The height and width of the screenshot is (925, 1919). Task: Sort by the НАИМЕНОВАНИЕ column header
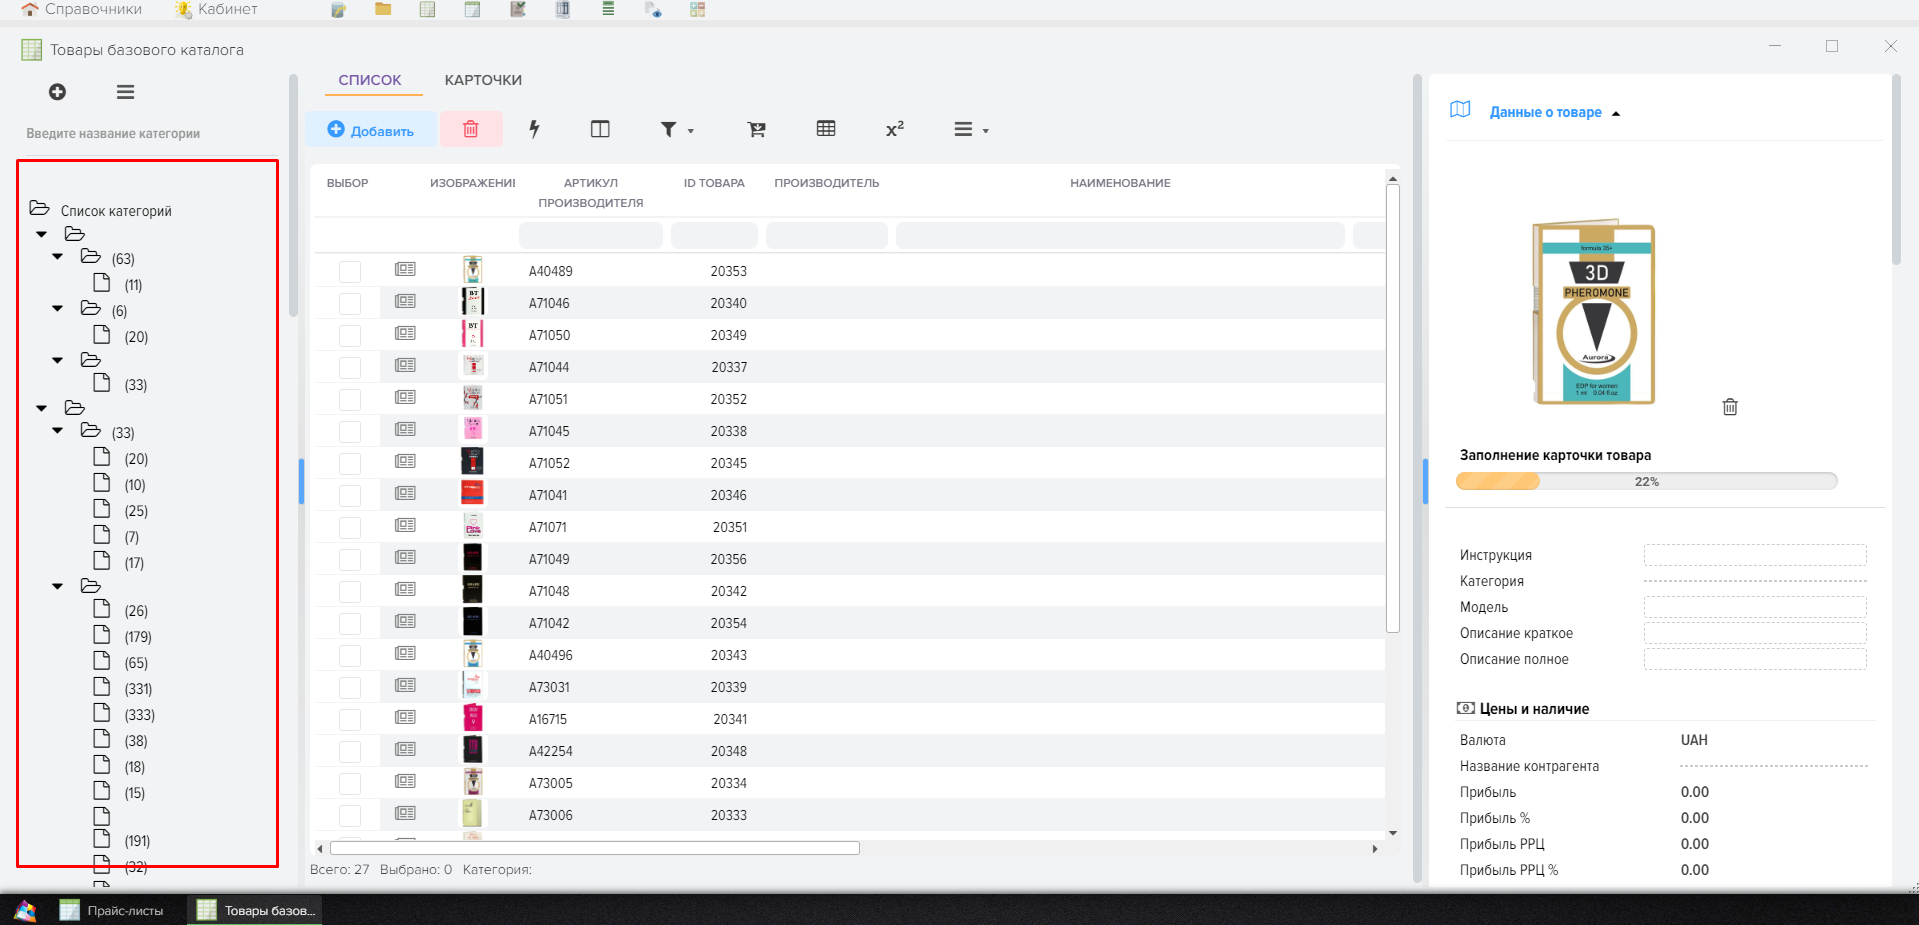pos(1120,183)
